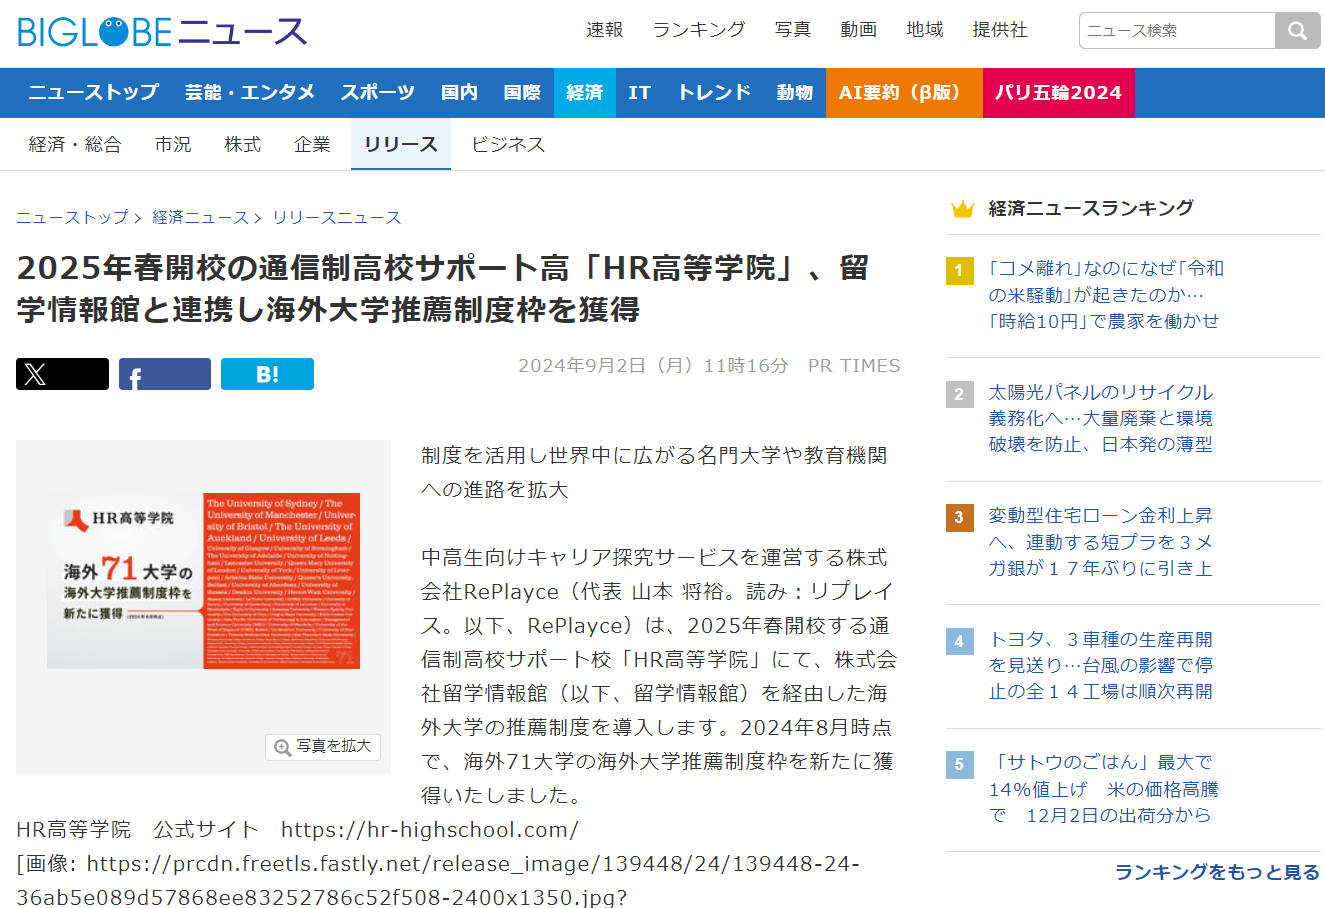This screenshot has height=908, width=1325.
Task: Focus the ニュース検索 search field
Action: (1177, 31)
